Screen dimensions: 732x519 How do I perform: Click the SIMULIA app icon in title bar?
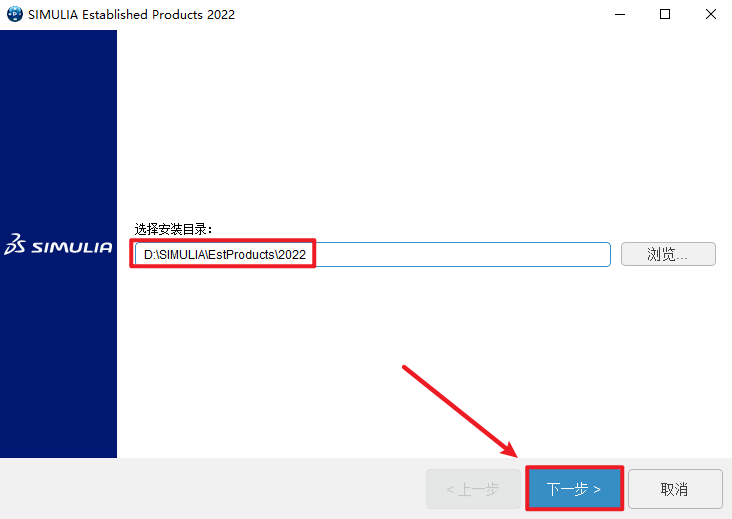click(x=14, y=14)
